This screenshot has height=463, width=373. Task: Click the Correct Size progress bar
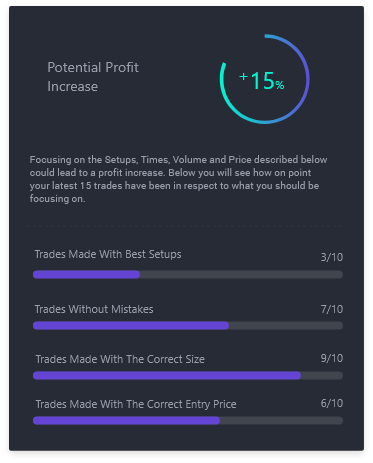[x=188, y=376]
